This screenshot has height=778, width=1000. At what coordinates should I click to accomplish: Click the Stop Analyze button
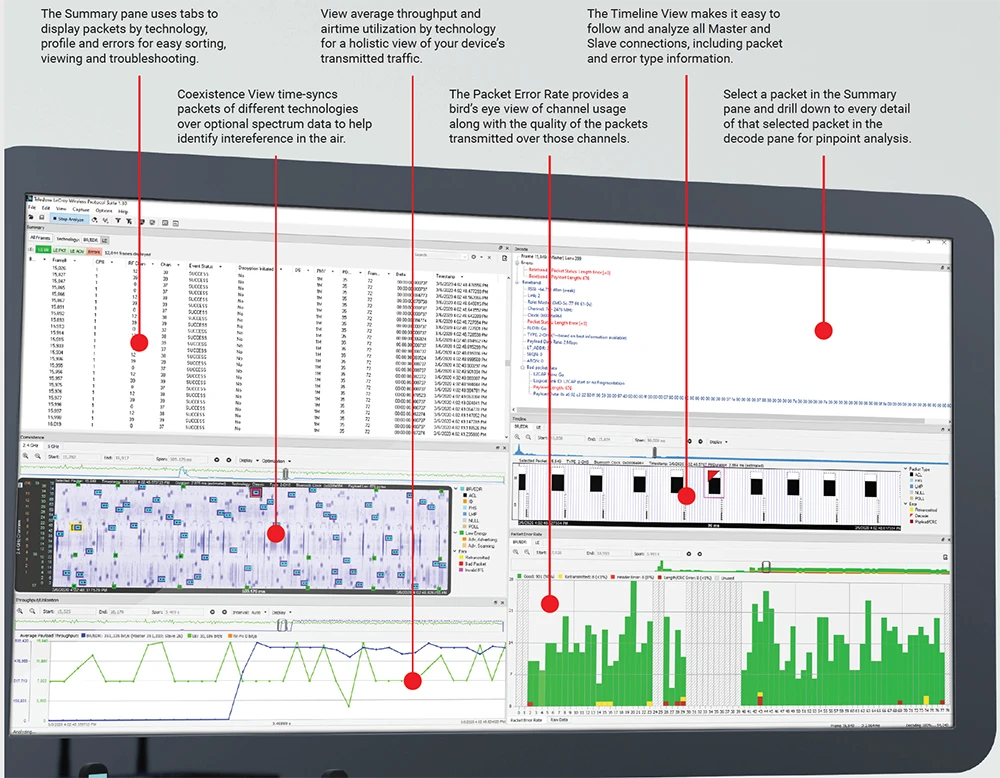coord(70,219)
